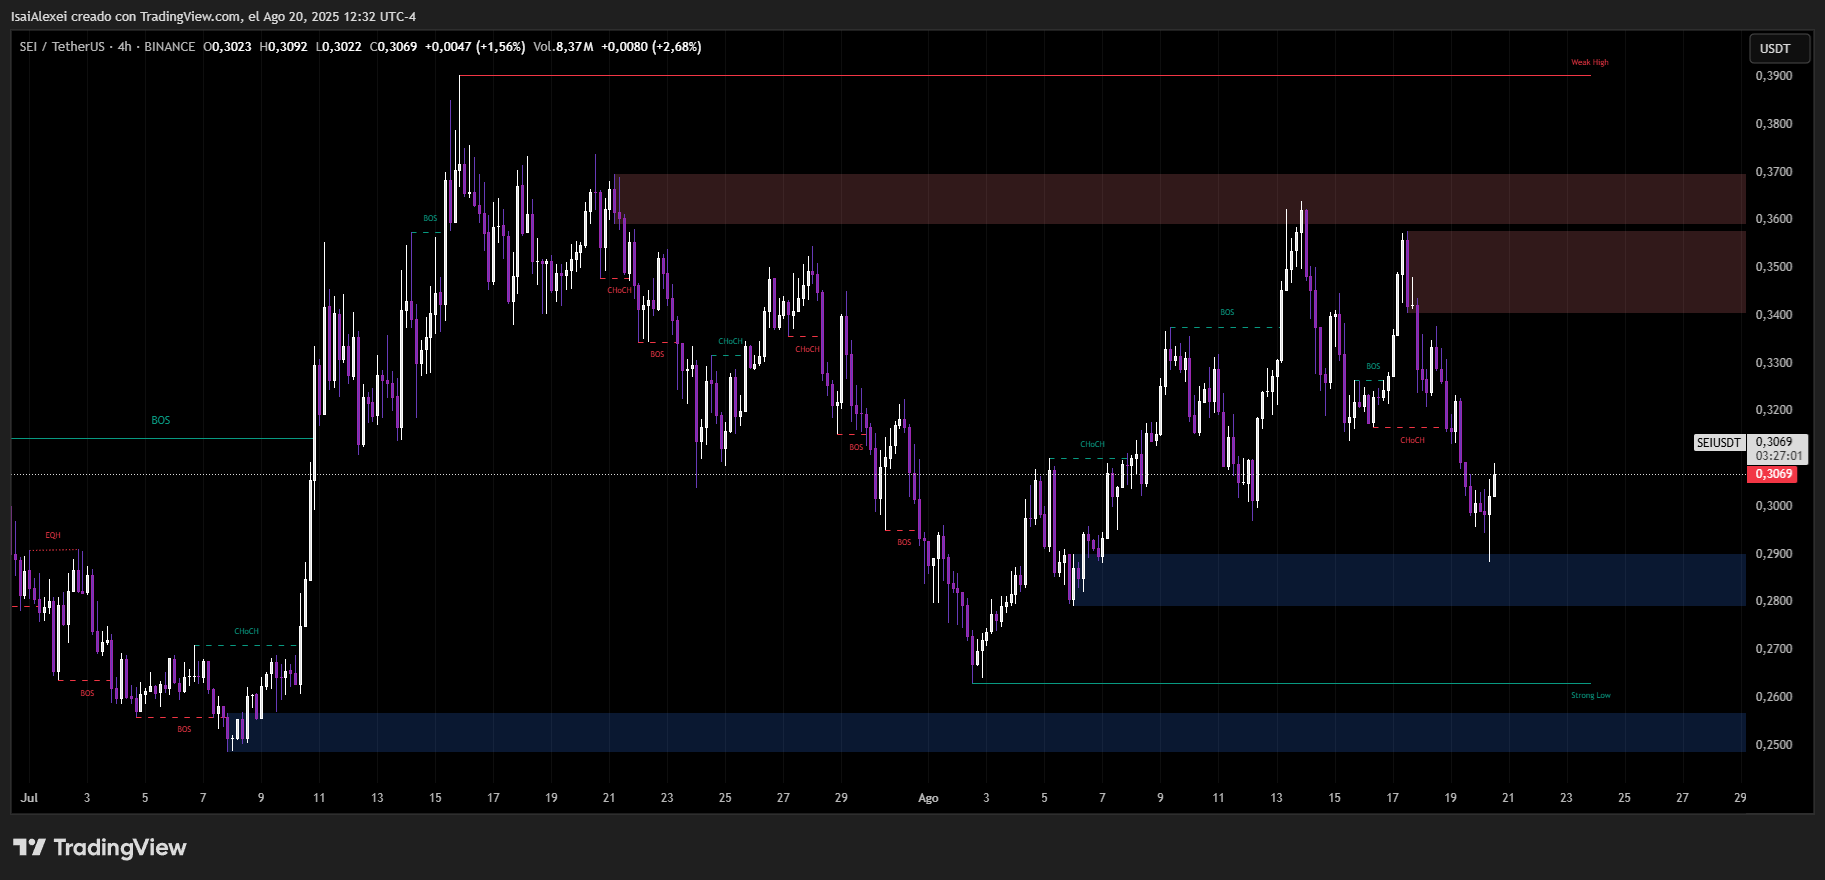This screenshot has width=1825, height=880.
Task: Click the Vol 8,37M volume readout
Action: [x=563, y=47]
